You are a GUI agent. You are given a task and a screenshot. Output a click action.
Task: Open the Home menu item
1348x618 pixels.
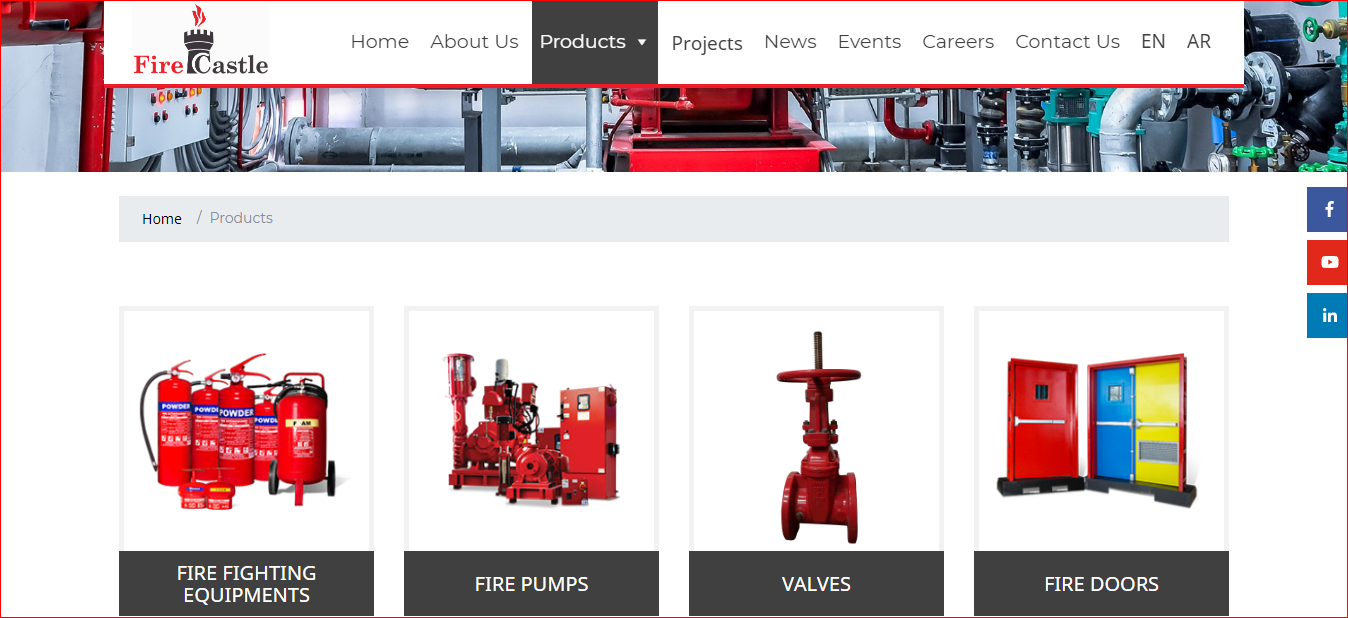pyautogui.click(x=380, y=42)
